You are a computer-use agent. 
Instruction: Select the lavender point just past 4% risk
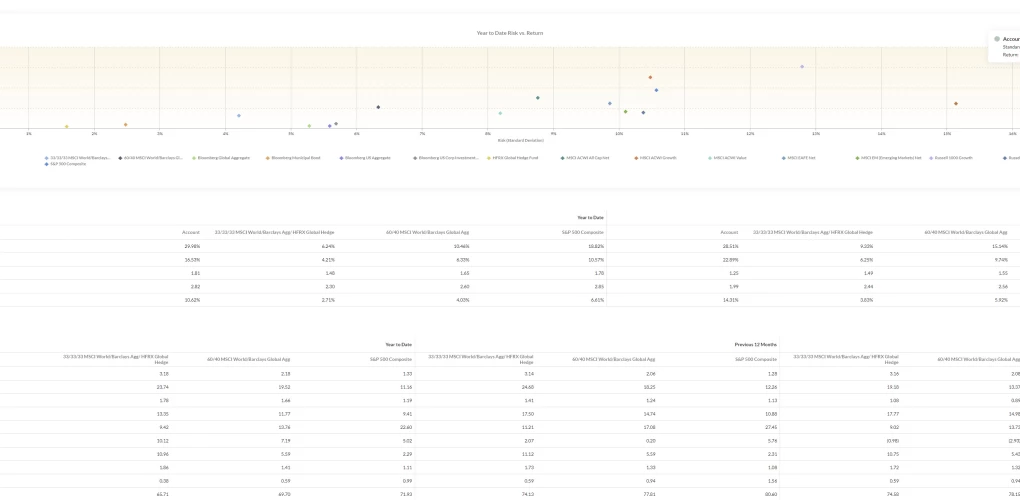click(239, 116)
